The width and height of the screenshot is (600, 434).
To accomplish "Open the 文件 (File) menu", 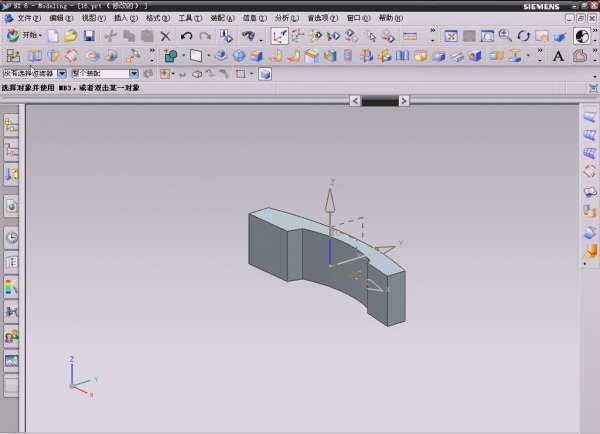I will 29,18.
